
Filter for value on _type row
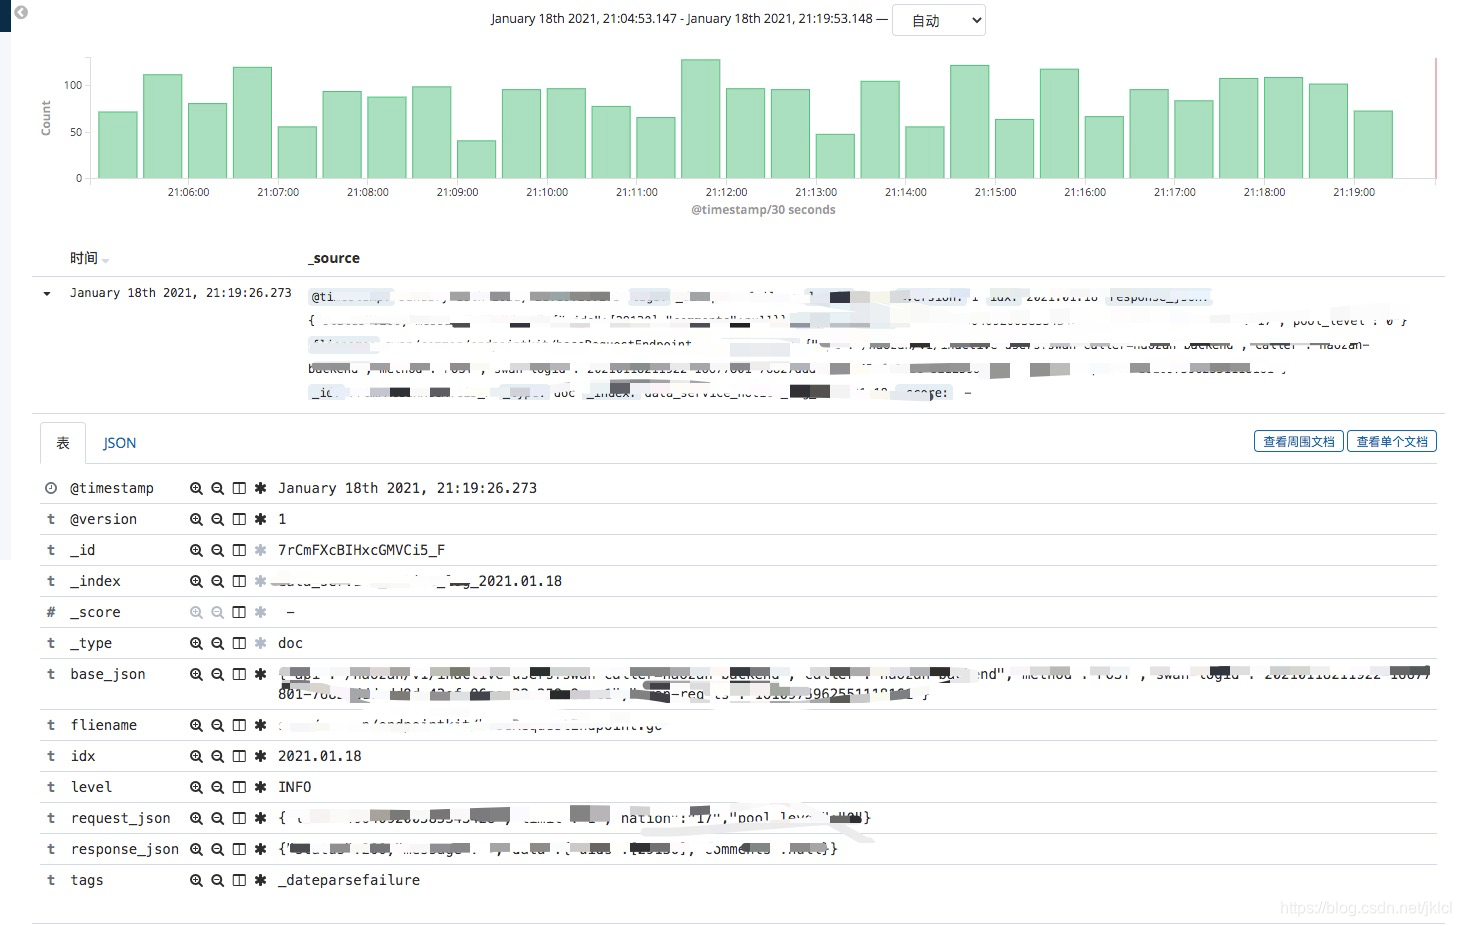tap(196, 644)
